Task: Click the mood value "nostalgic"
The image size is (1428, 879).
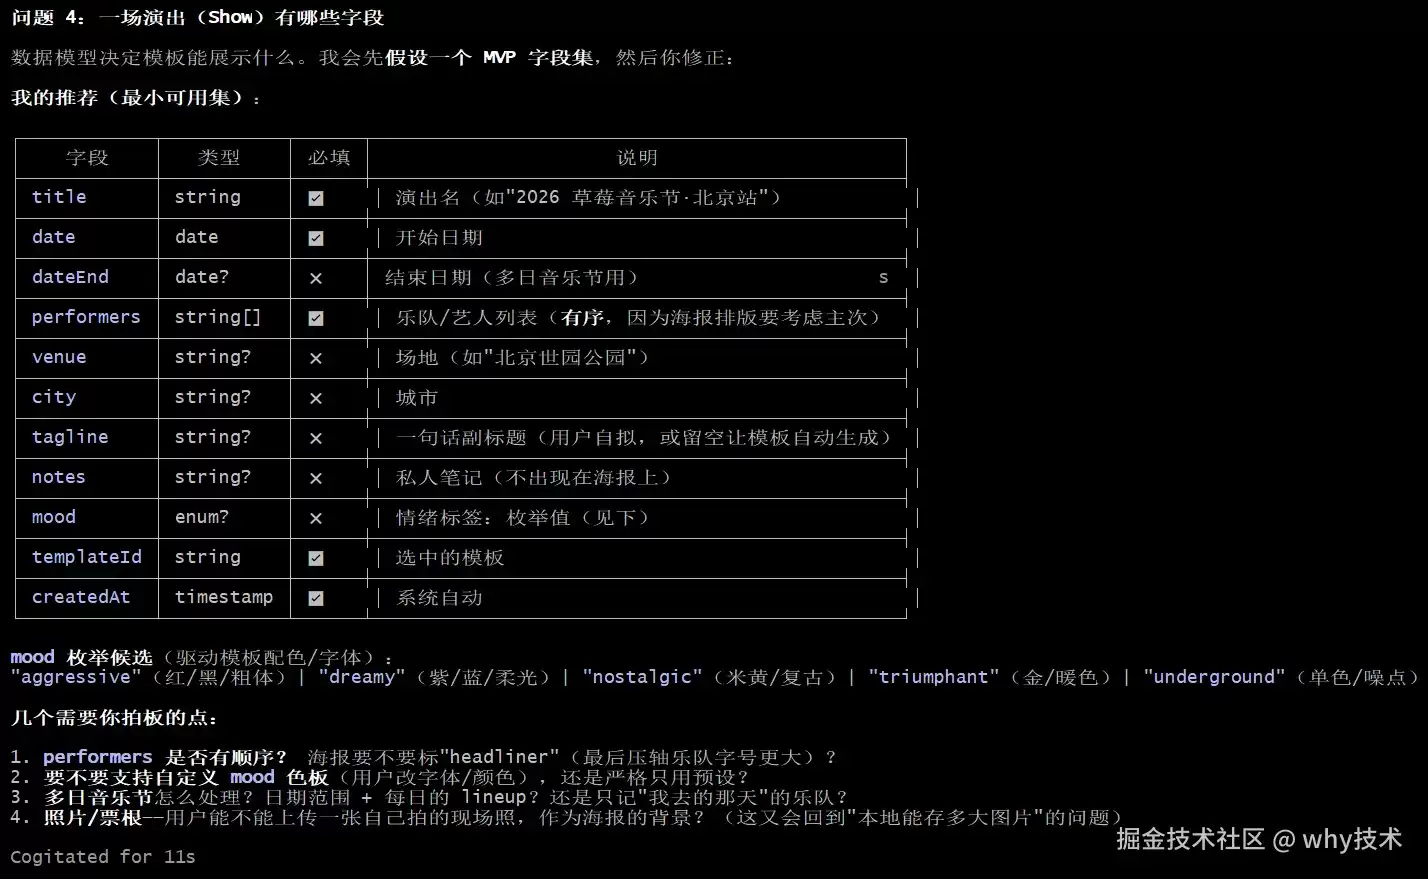Action: click(x=643, y=677)
